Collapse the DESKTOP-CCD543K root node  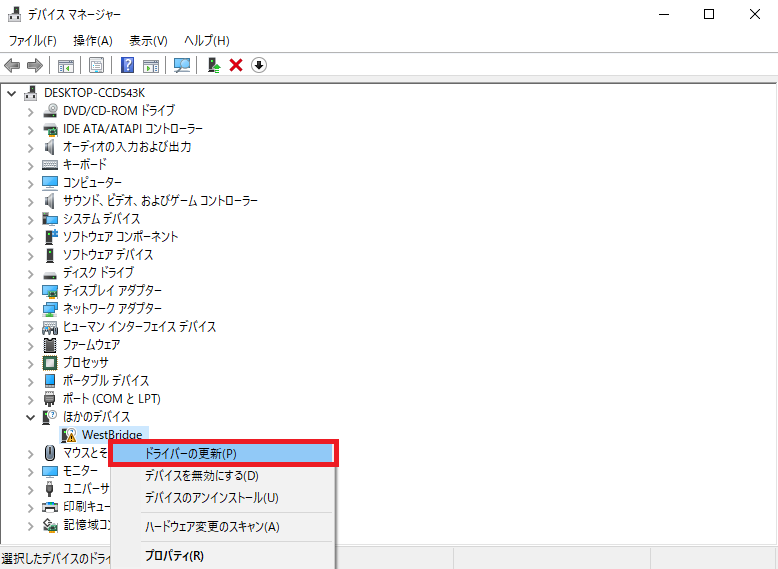(x=12, y=93)
